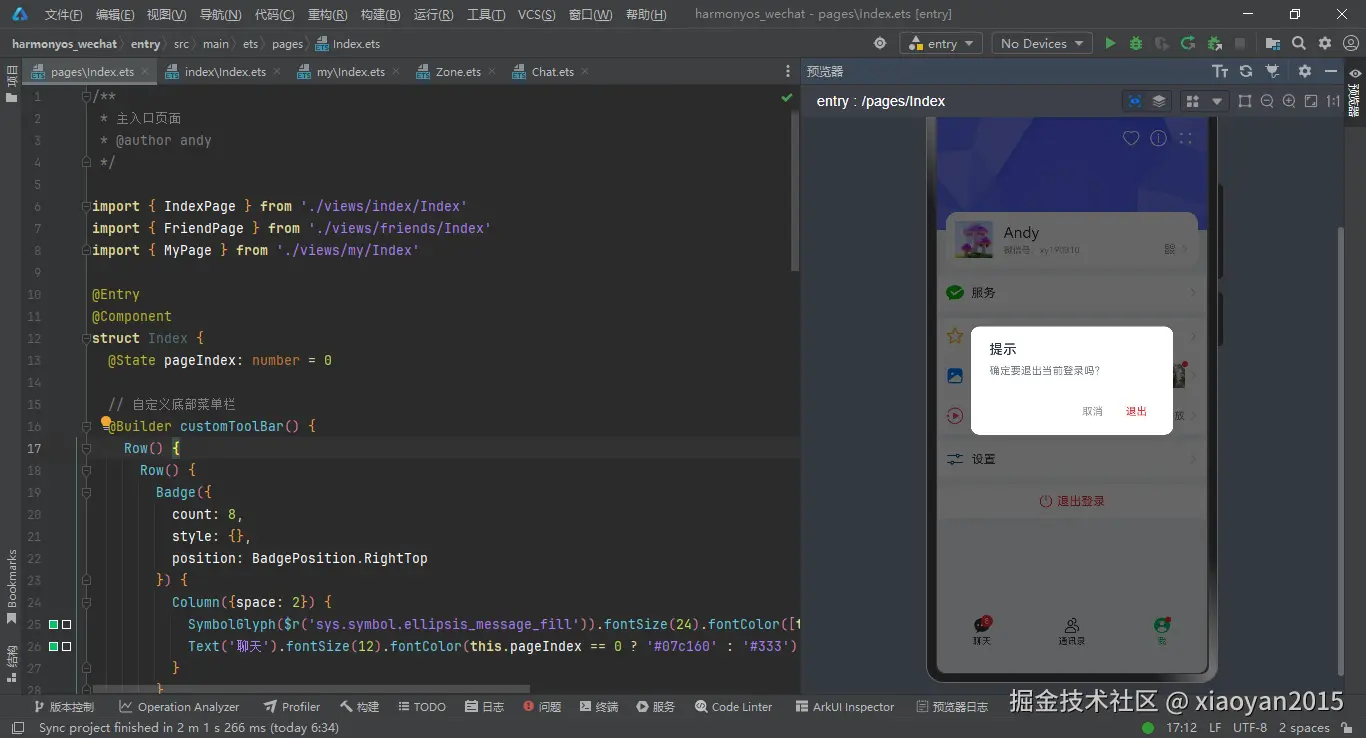The height and width of the screenshot is (738, 1366).
Task: Click the editor horizontal scrollbar
Action: pyautogui.click(x=310, y=688)
